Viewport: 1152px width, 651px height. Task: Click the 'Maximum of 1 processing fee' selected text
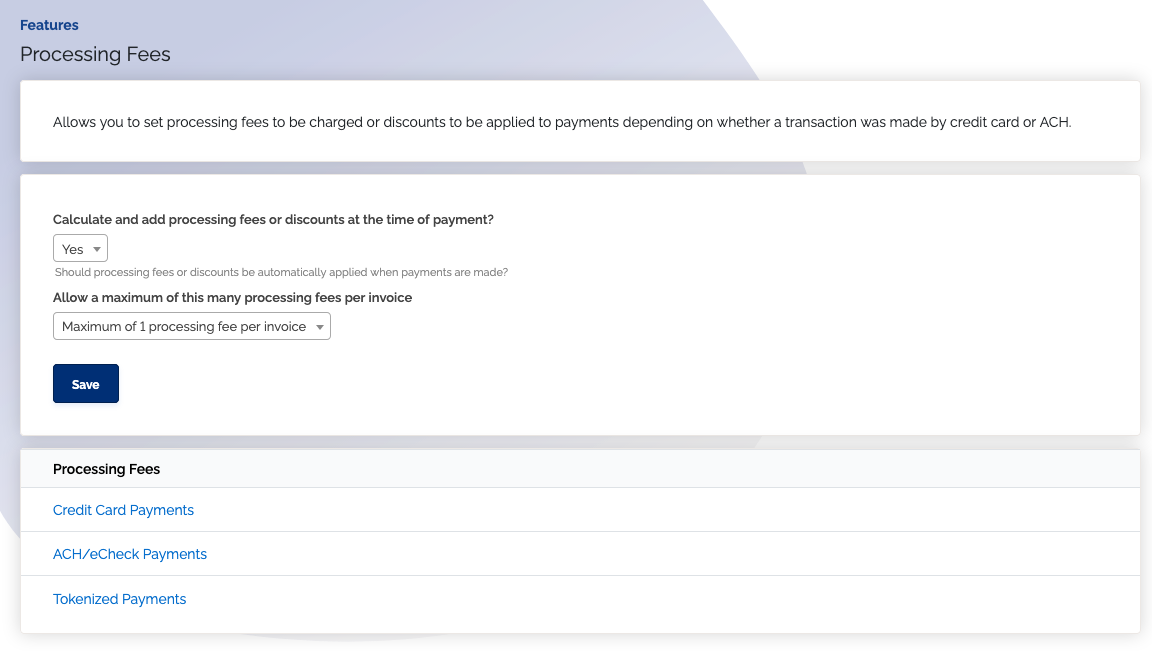click(184, 327)
